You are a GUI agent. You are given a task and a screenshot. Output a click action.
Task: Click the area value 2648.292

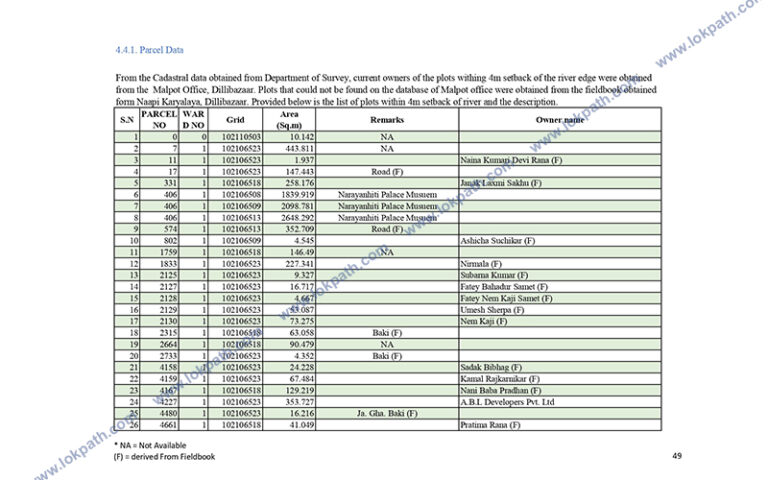(x=298, y=217)
